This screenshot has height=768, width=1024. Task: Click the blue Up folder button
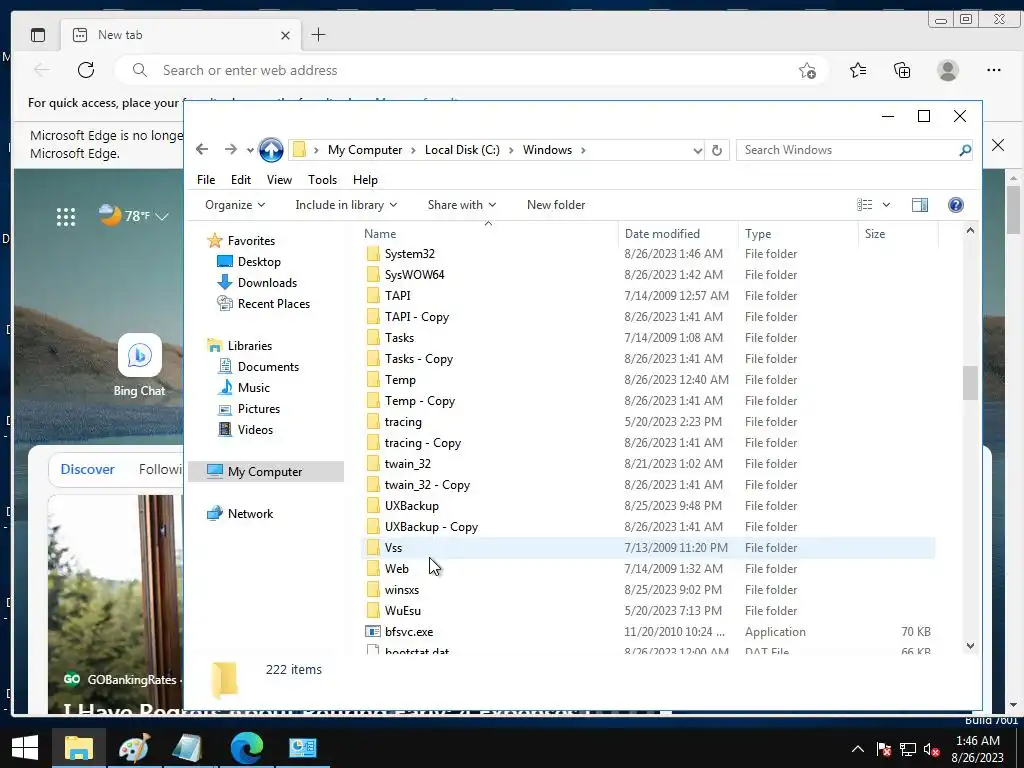tap(271, 150)
